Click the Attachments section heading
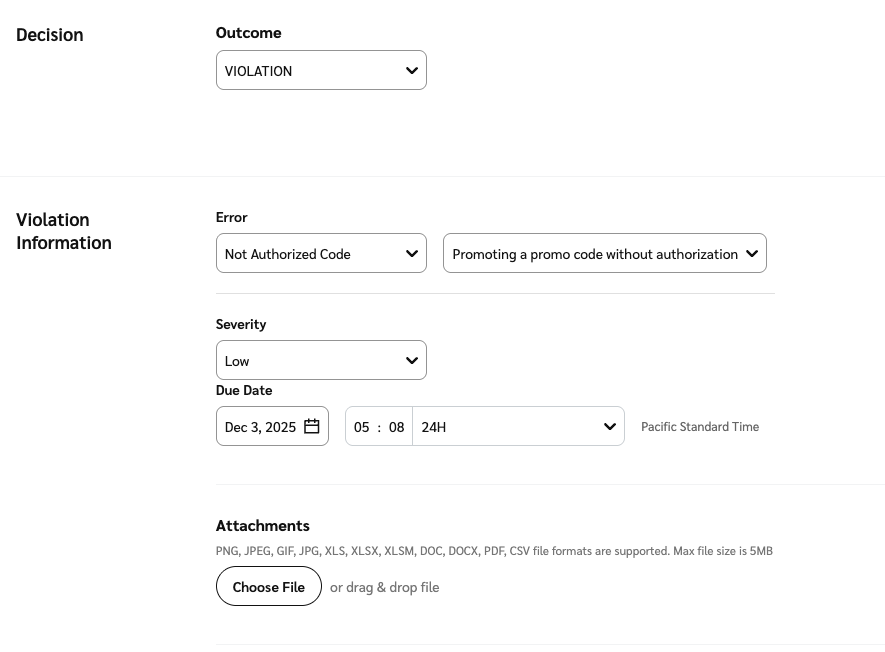Image resolution: width=885 pixels, height=652 pixels. (262, 525)
